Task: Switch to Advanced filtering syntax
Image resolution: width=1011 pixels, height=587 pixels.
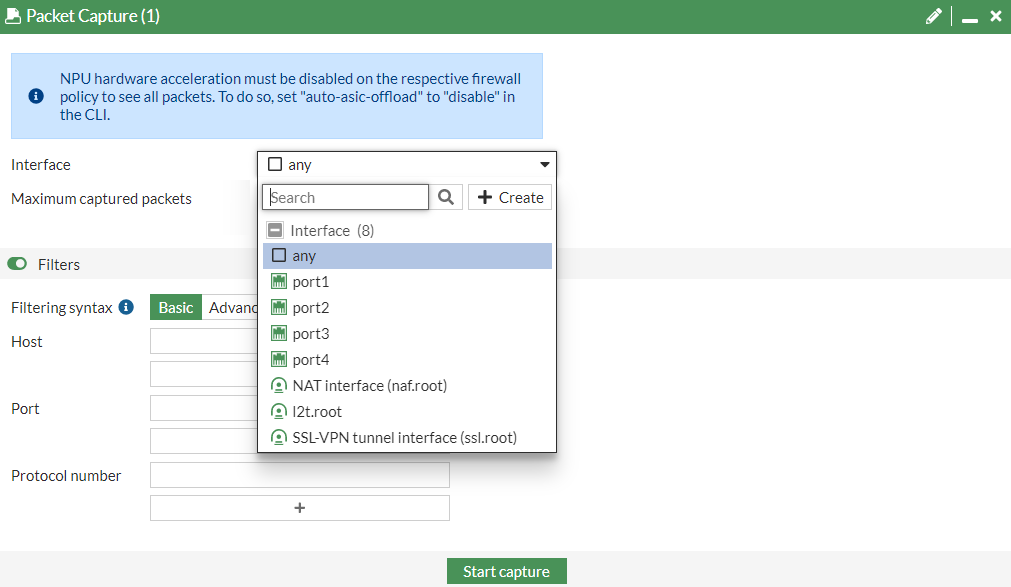Action: coord(230,307)
